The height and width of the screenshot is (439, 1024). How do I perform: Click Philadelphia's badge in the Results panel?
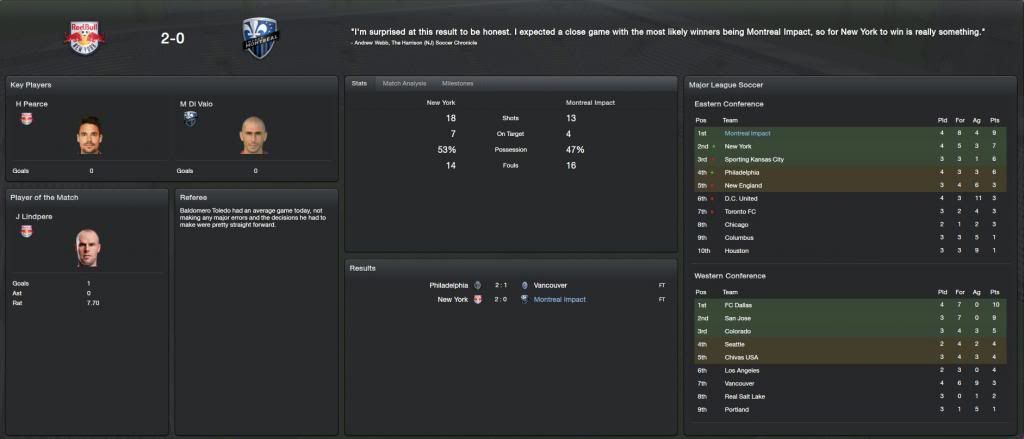[477, 285]
